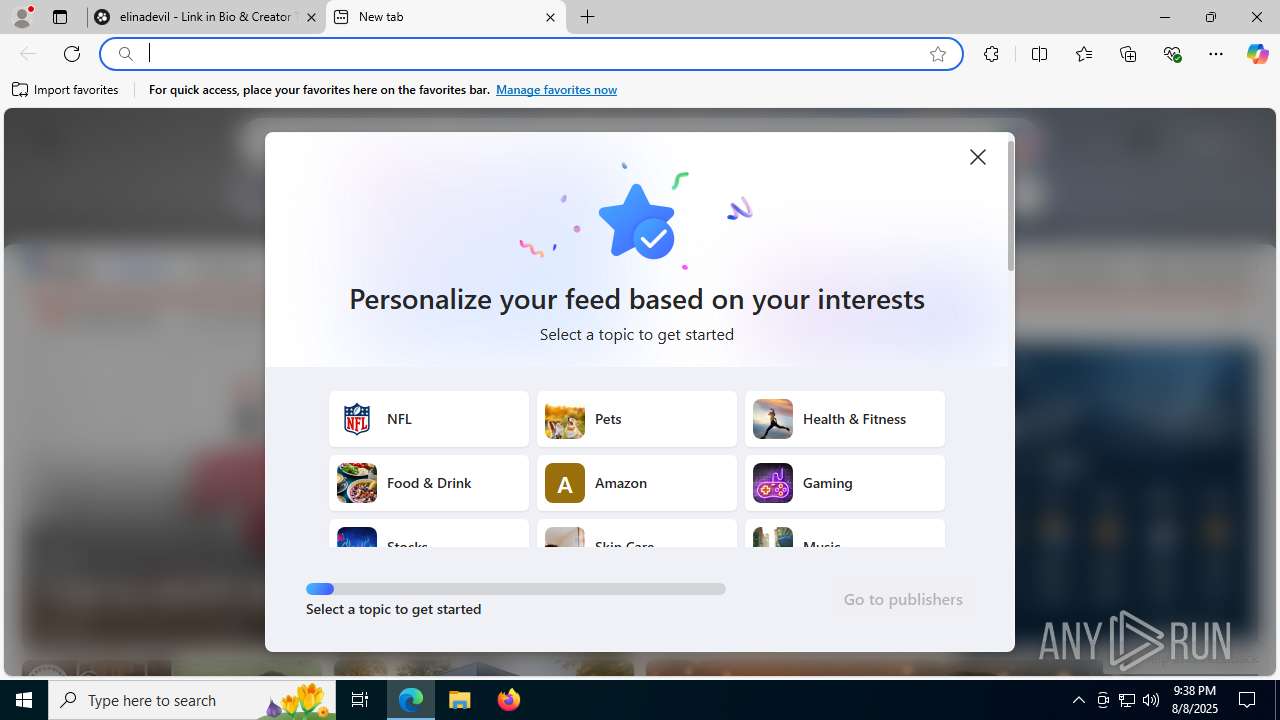
Task: Click the Stocks topic card
Action: click(x=429, y=533)
